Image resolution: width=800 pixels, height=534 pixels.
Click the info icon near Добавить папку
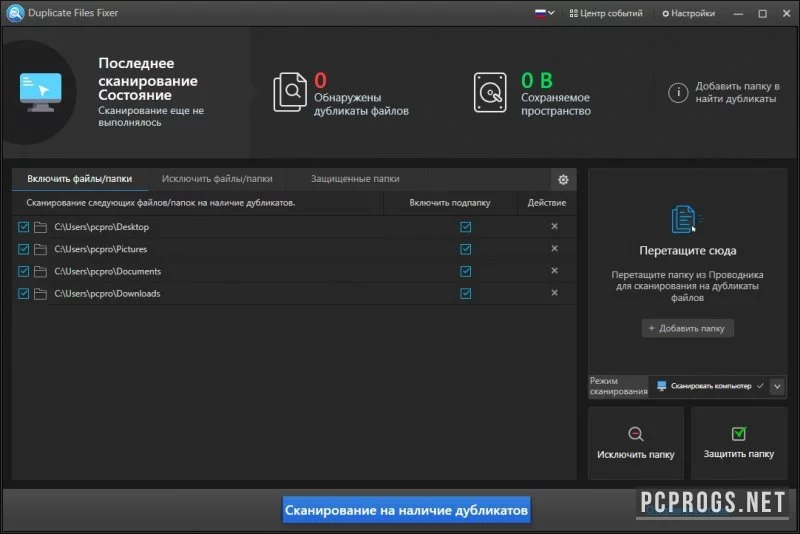point(678,93)
